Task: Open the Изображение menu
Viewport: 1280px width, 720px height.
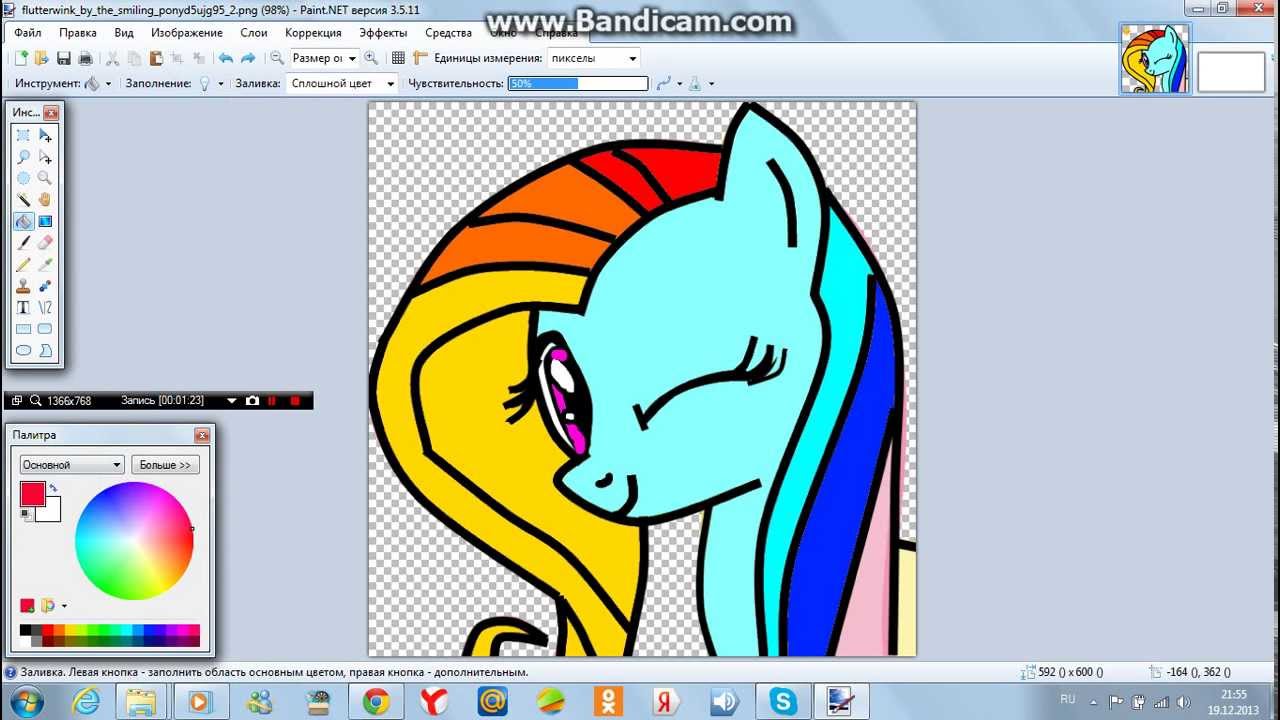Action: tap(187, 33)
